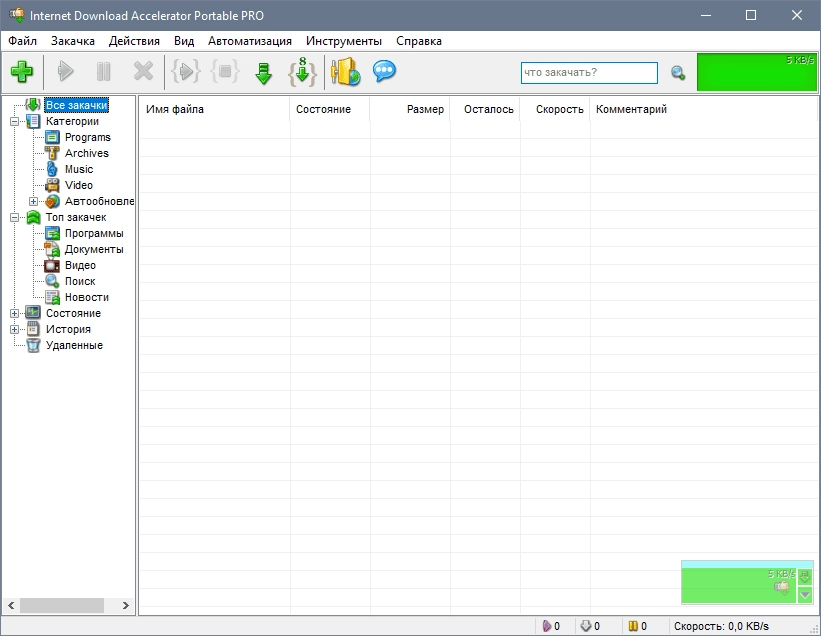Open the site manager folder icon
This screenshot has width=821, height=636.
point(346,71)
